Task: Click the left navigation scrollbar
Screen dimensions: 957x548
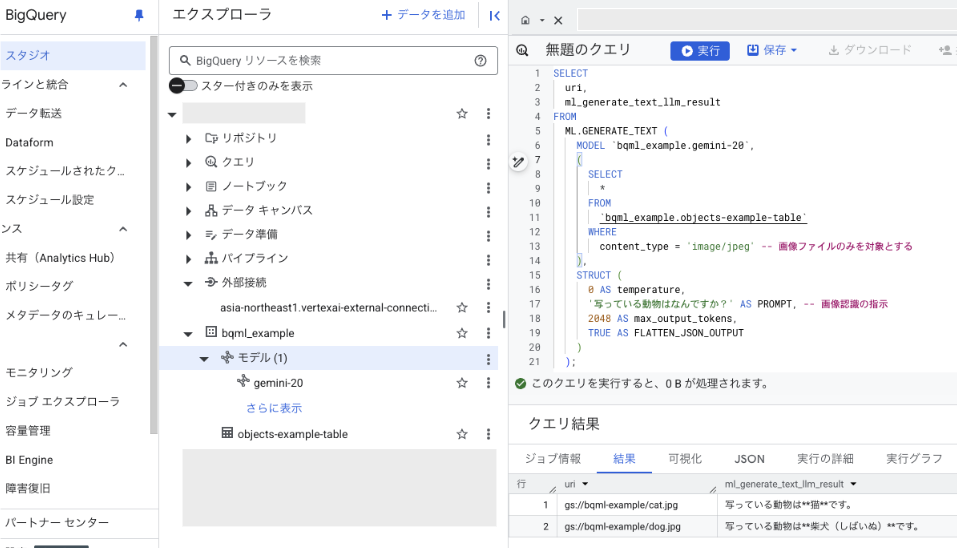Action: tap(154, 235)
